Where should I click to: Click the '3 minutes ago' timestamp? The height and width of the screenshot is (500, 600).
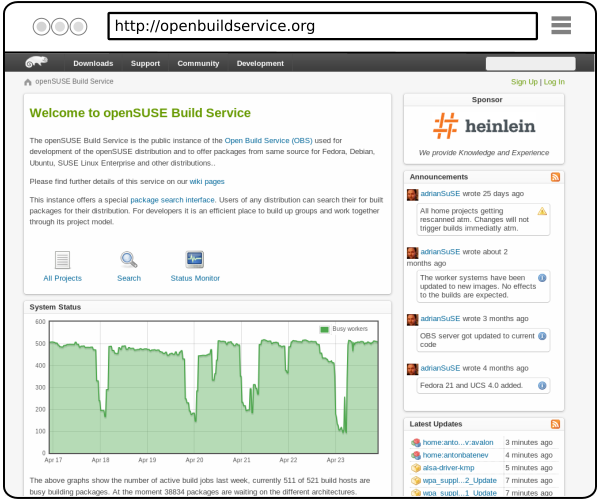click(x=529, y=442)
